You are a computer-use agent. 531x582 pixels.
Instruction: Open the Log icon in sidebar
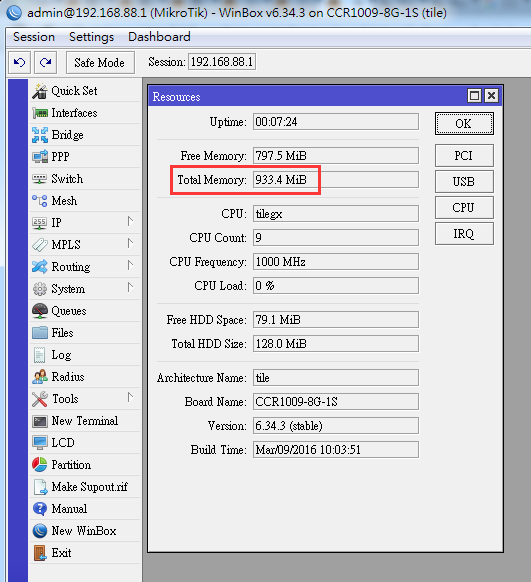point(40,355)
